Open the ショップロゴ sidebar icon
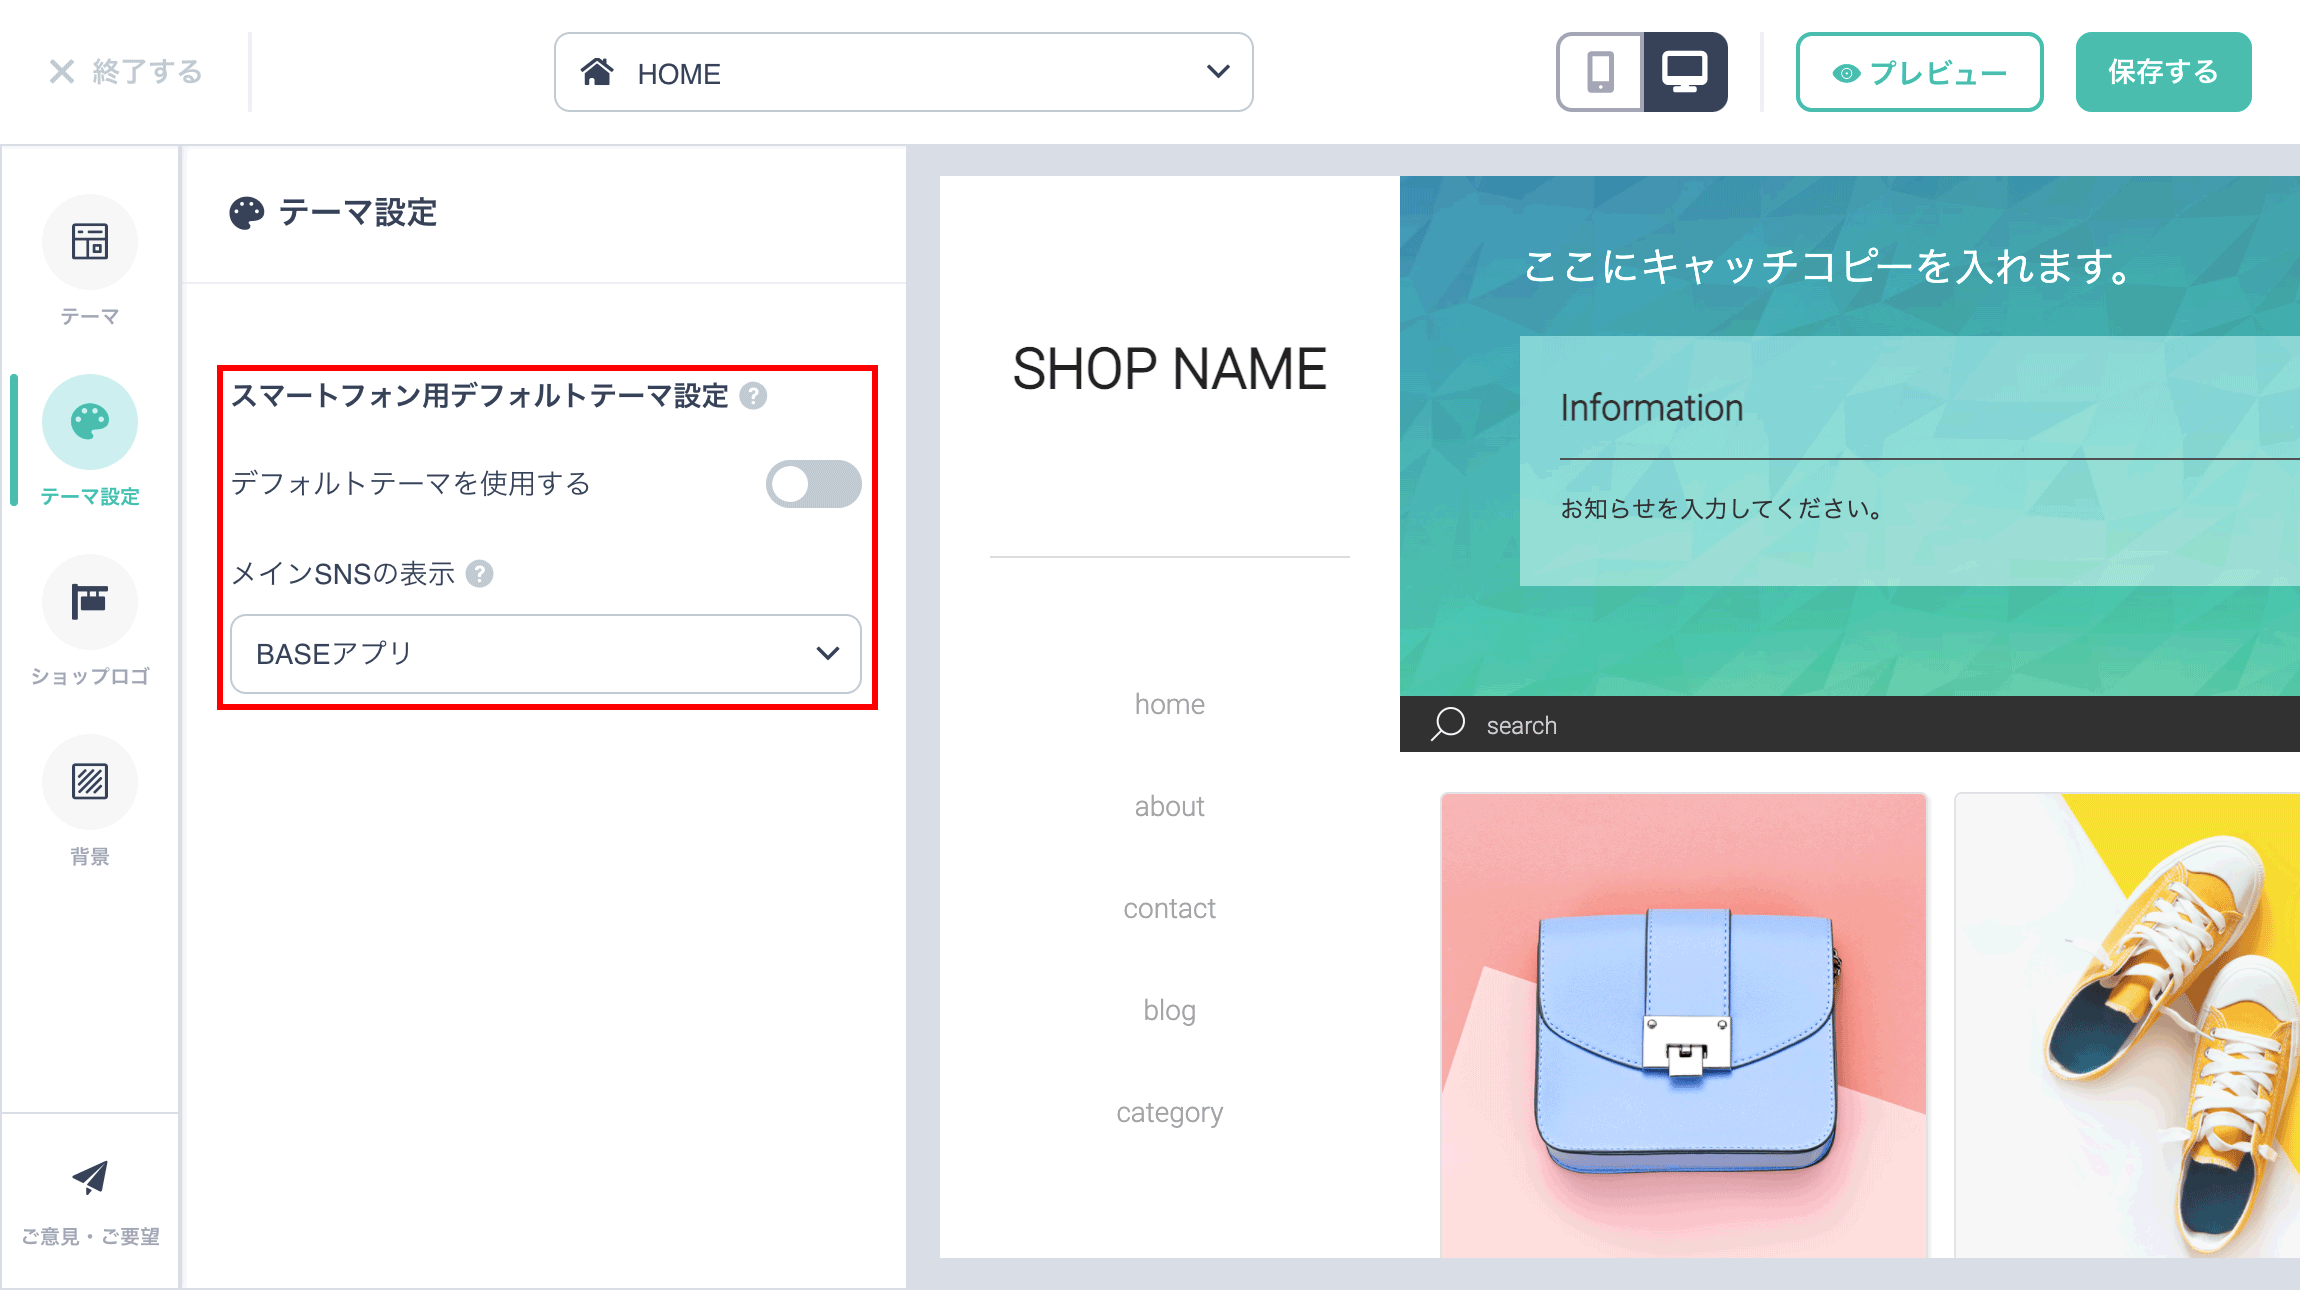The height and width of the screenshot is (1290, 2300). click(x=90, y=602)
